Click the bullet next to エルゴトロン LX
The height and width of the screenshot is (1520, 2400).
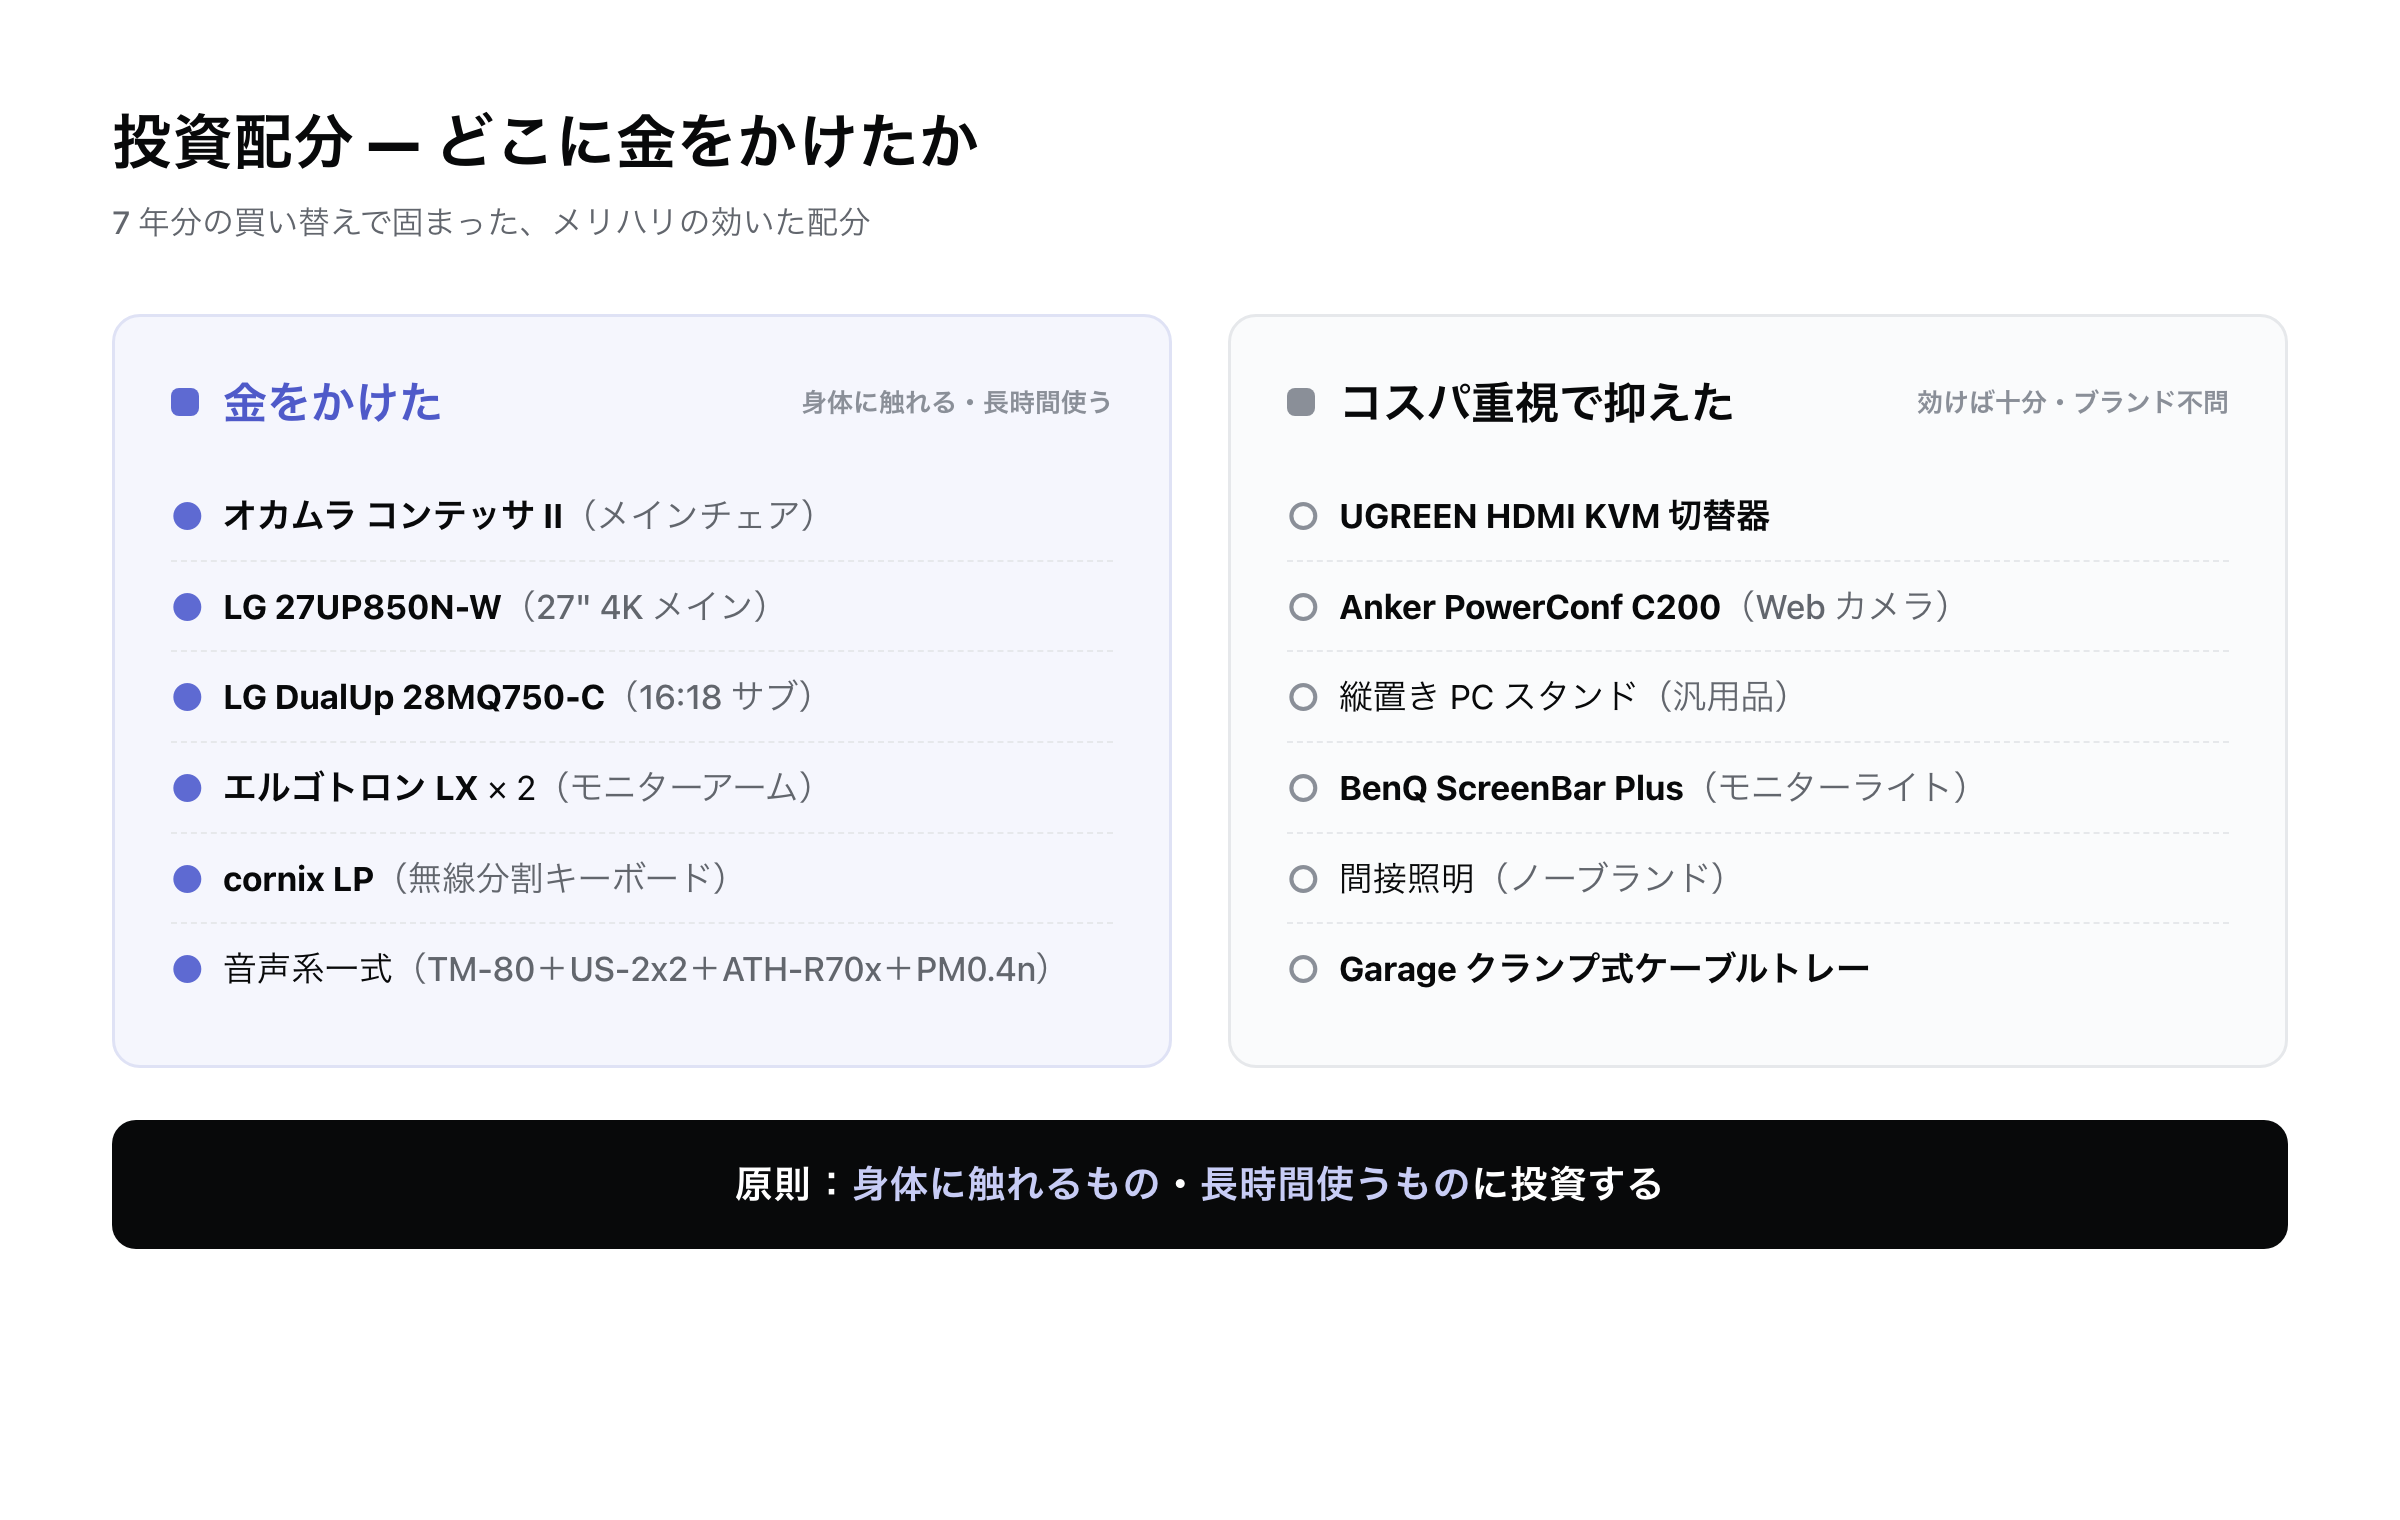pyautogui.click(x=187, y=788)
